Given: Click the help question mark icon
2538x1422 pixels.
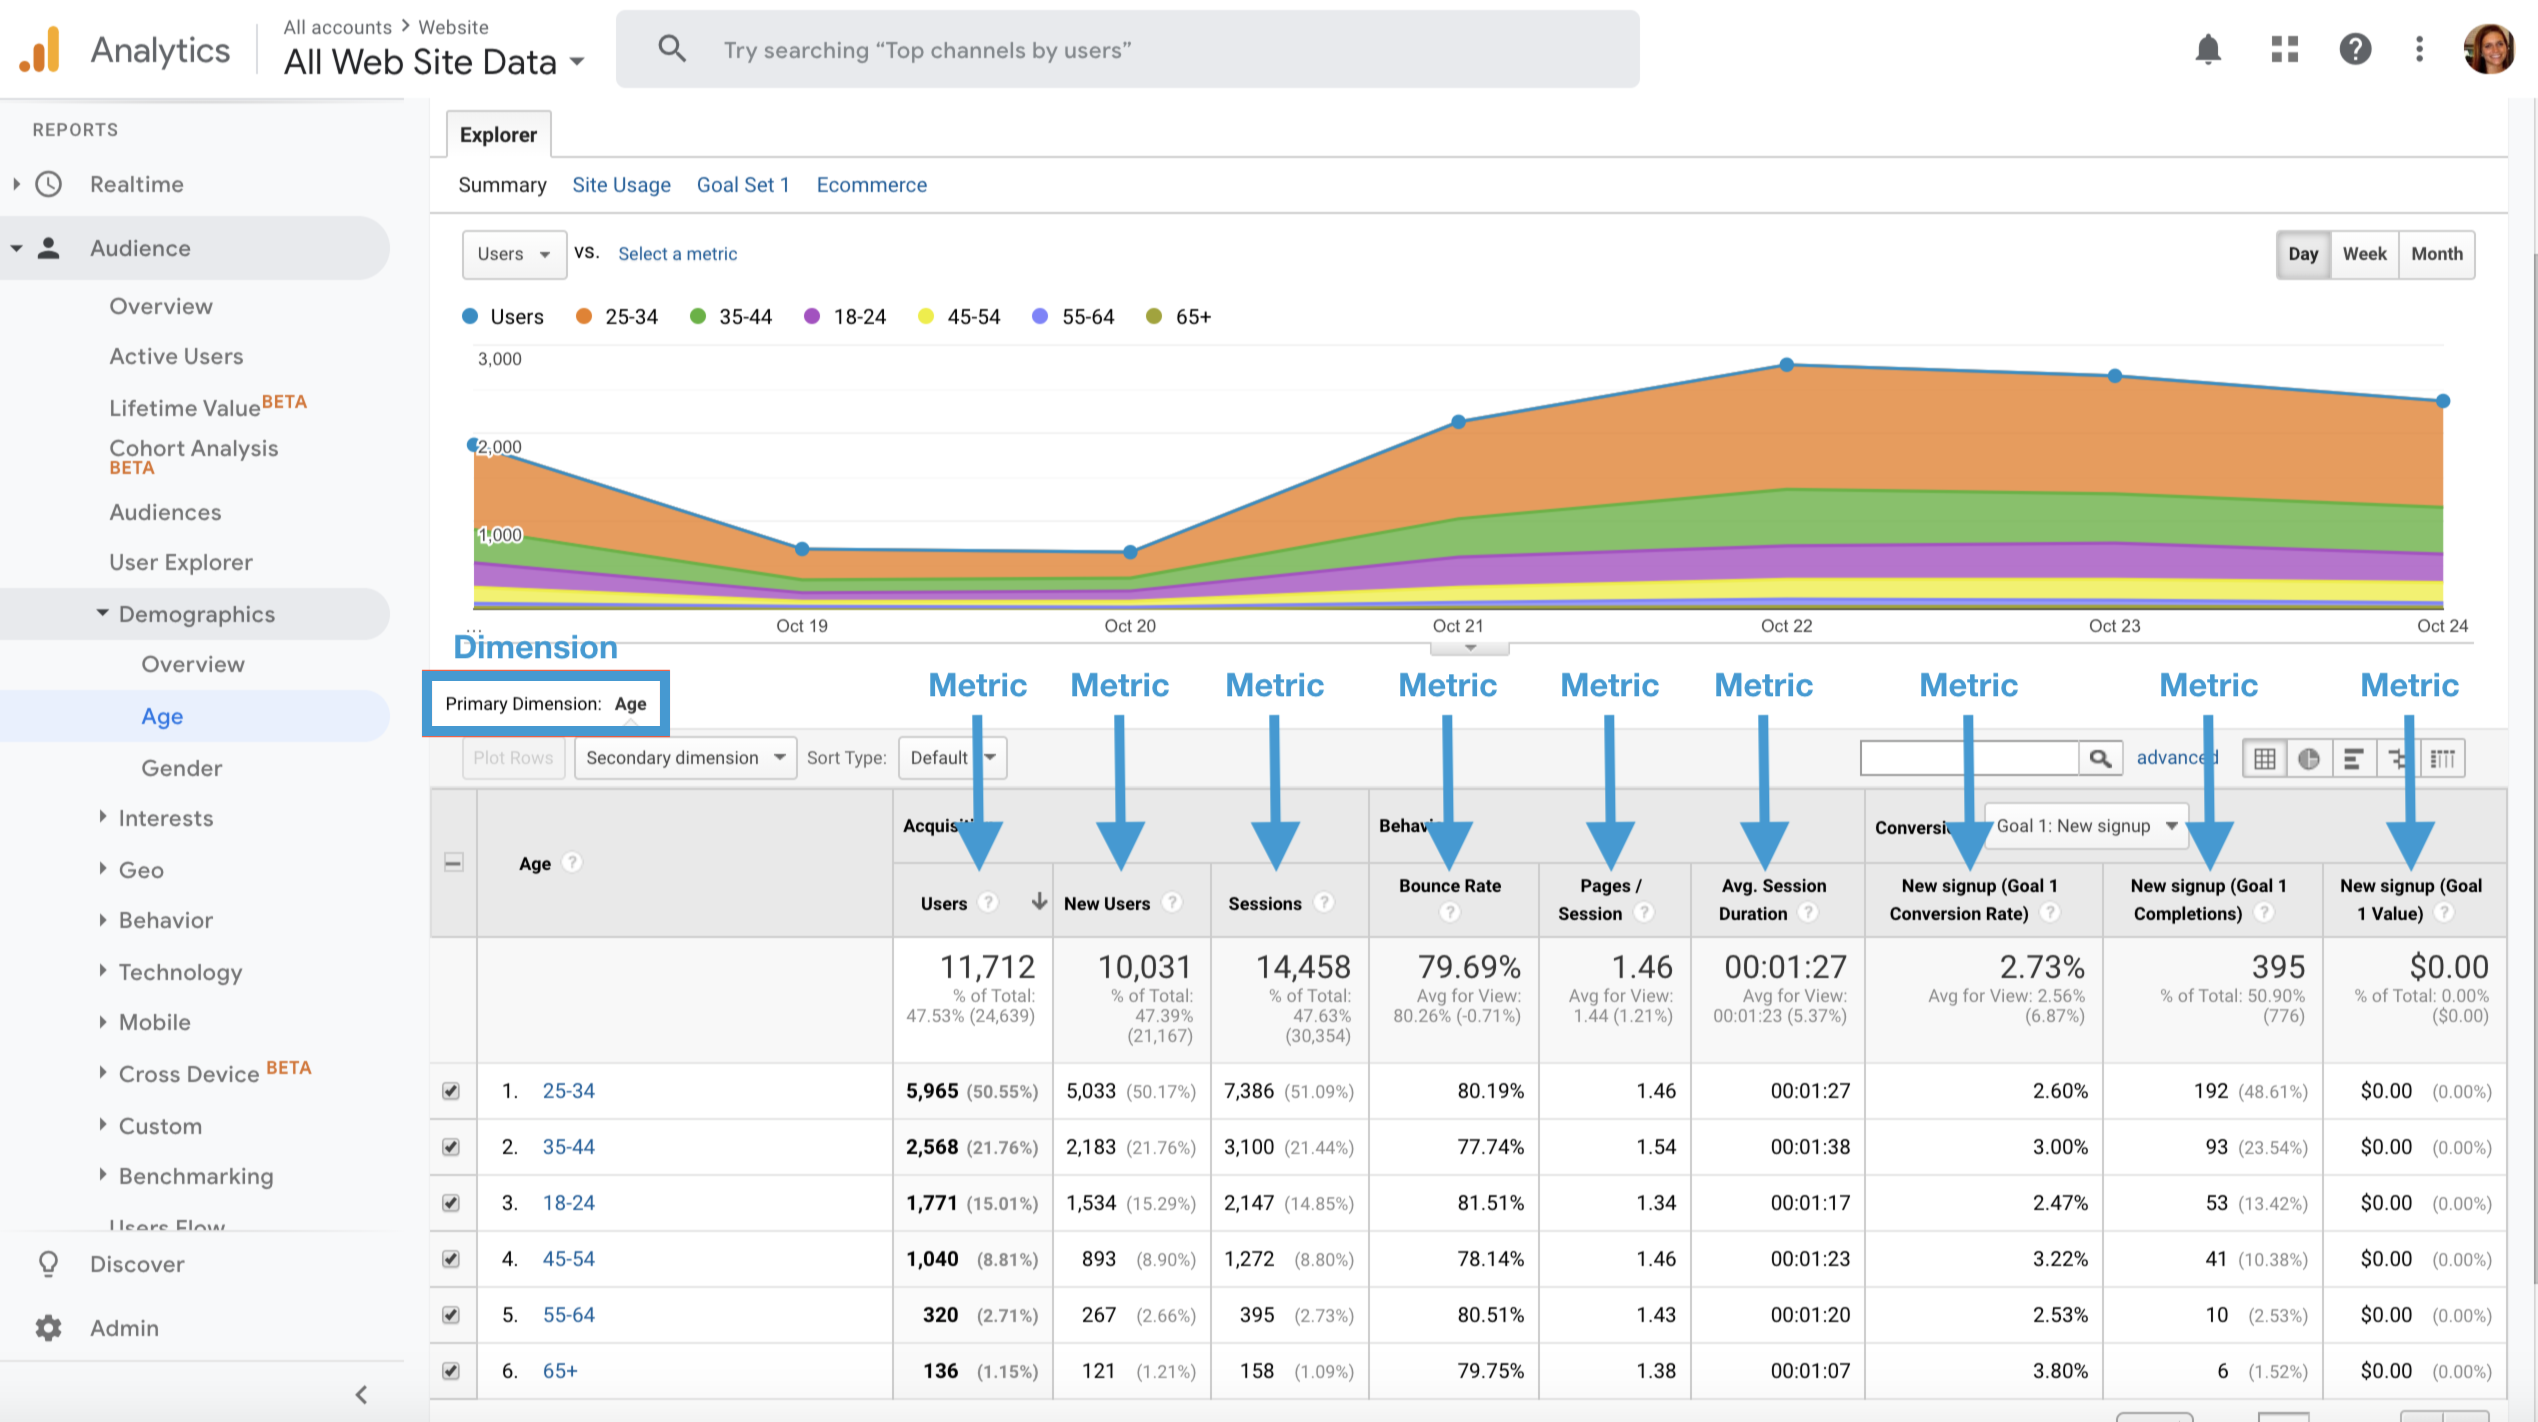Looking at the screenshot, I should (2355, 49).
